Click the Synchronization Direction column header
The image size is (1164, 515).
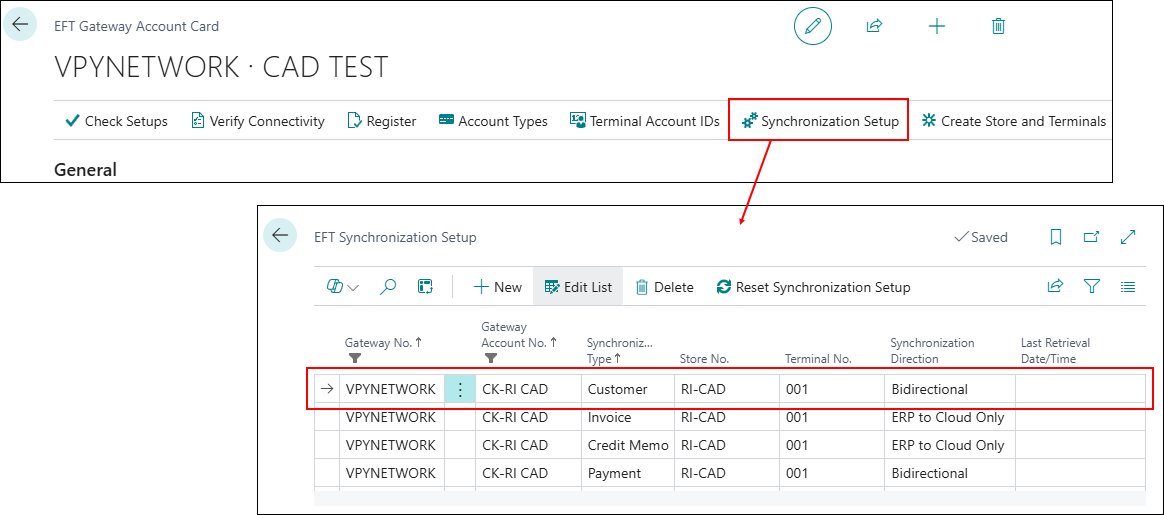[x=932, y=351]
